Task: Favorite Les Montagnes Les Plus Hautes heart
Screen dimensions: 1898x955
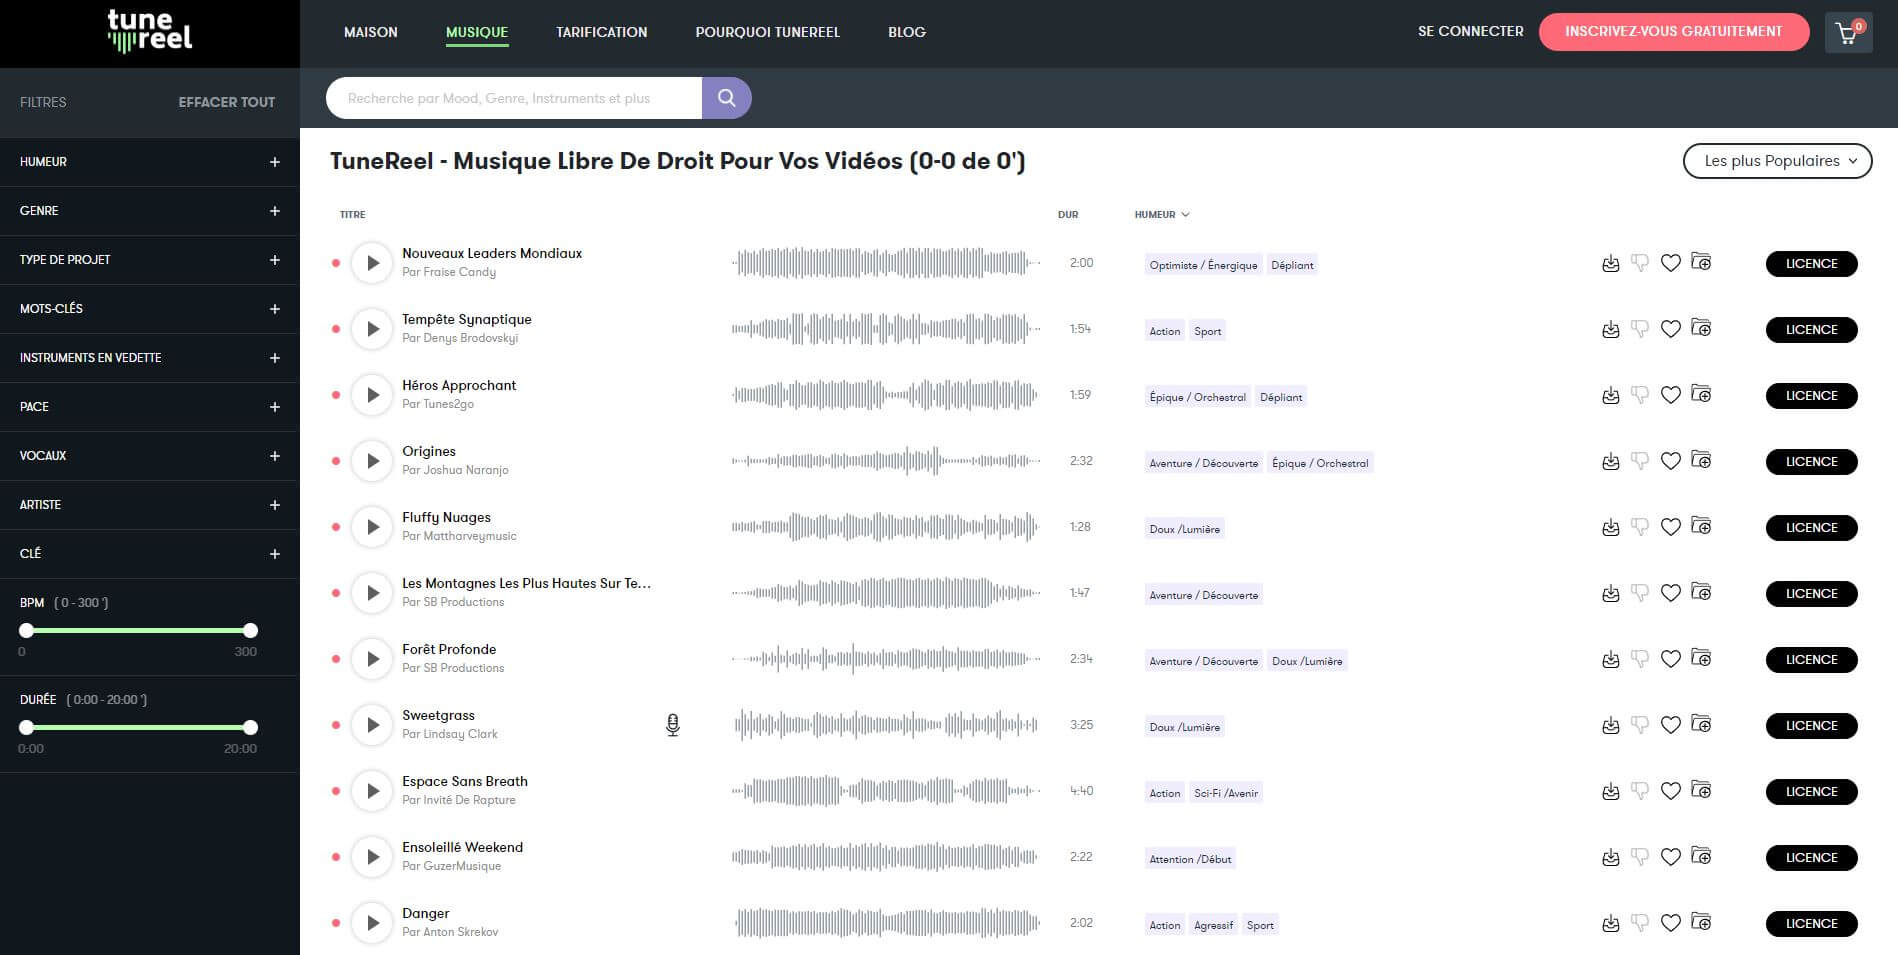Action: pyautogui.click(x=1670, y=593)
